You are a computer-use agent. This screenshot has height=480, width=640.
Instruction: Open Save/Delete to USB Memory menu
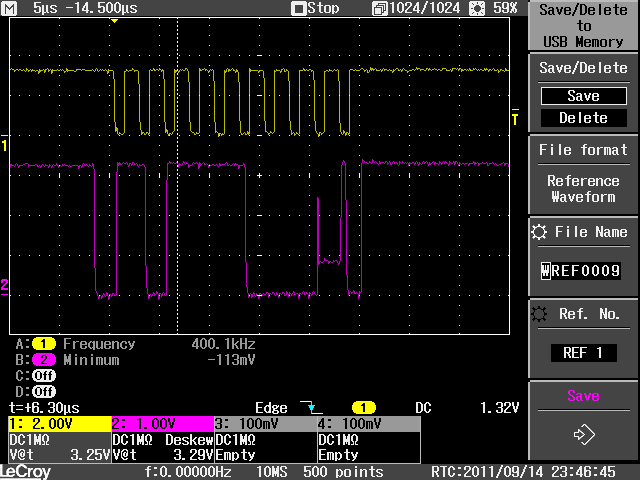click(x=583, y=26)
